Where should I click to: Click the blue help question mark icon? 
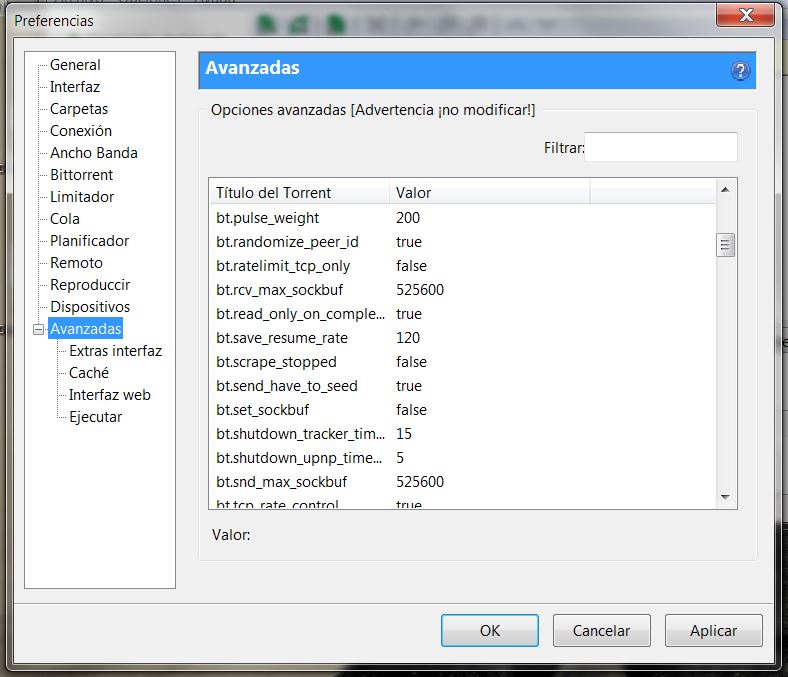click(740, 70)
